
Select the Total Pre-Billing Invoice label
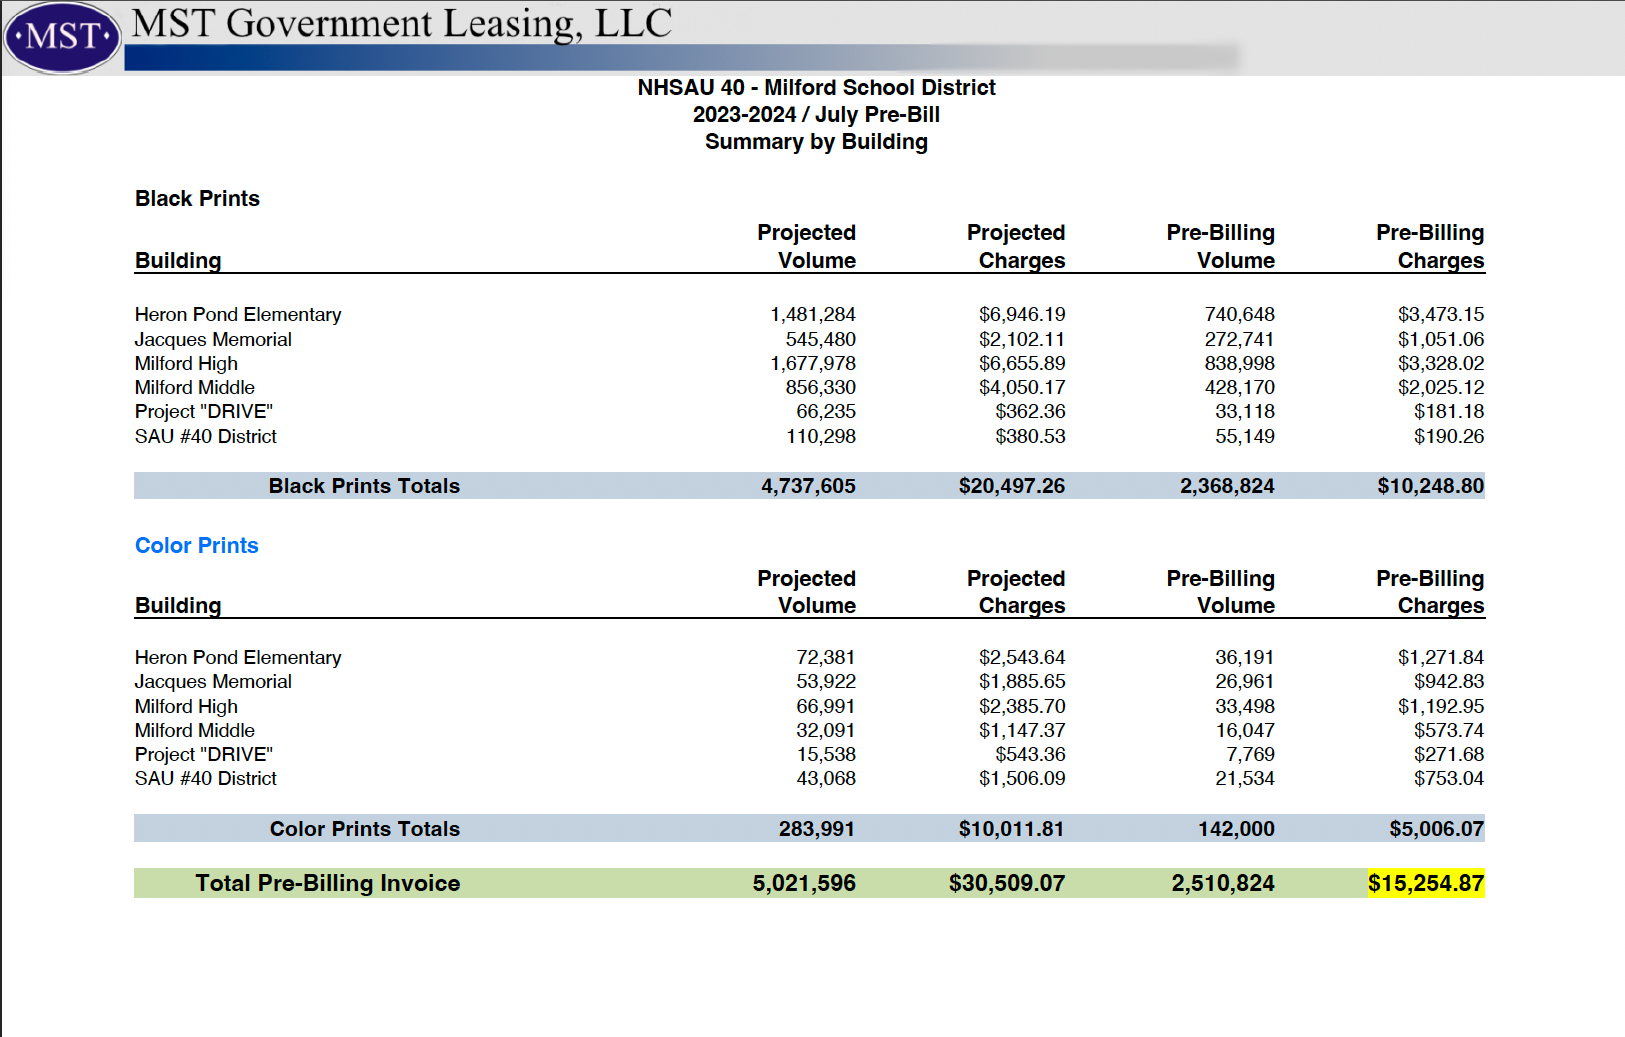pos(327,884)
